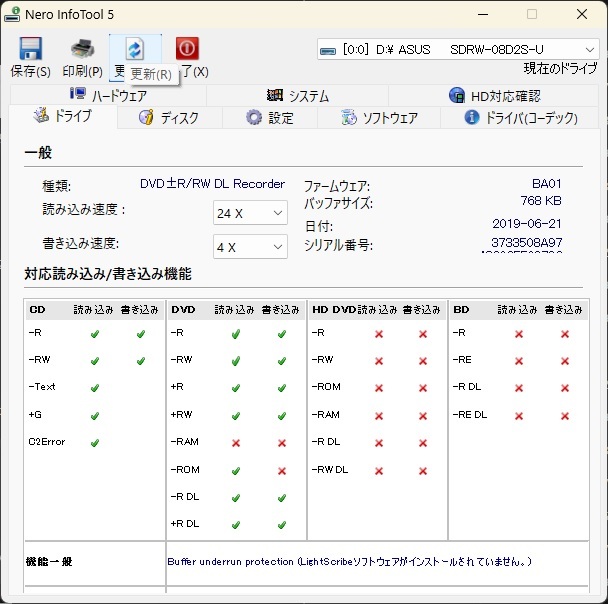Click the DVD +R DL write checkmark
Image resolution: width=609 pixels, height=604 pixels.
coord(282,525)
